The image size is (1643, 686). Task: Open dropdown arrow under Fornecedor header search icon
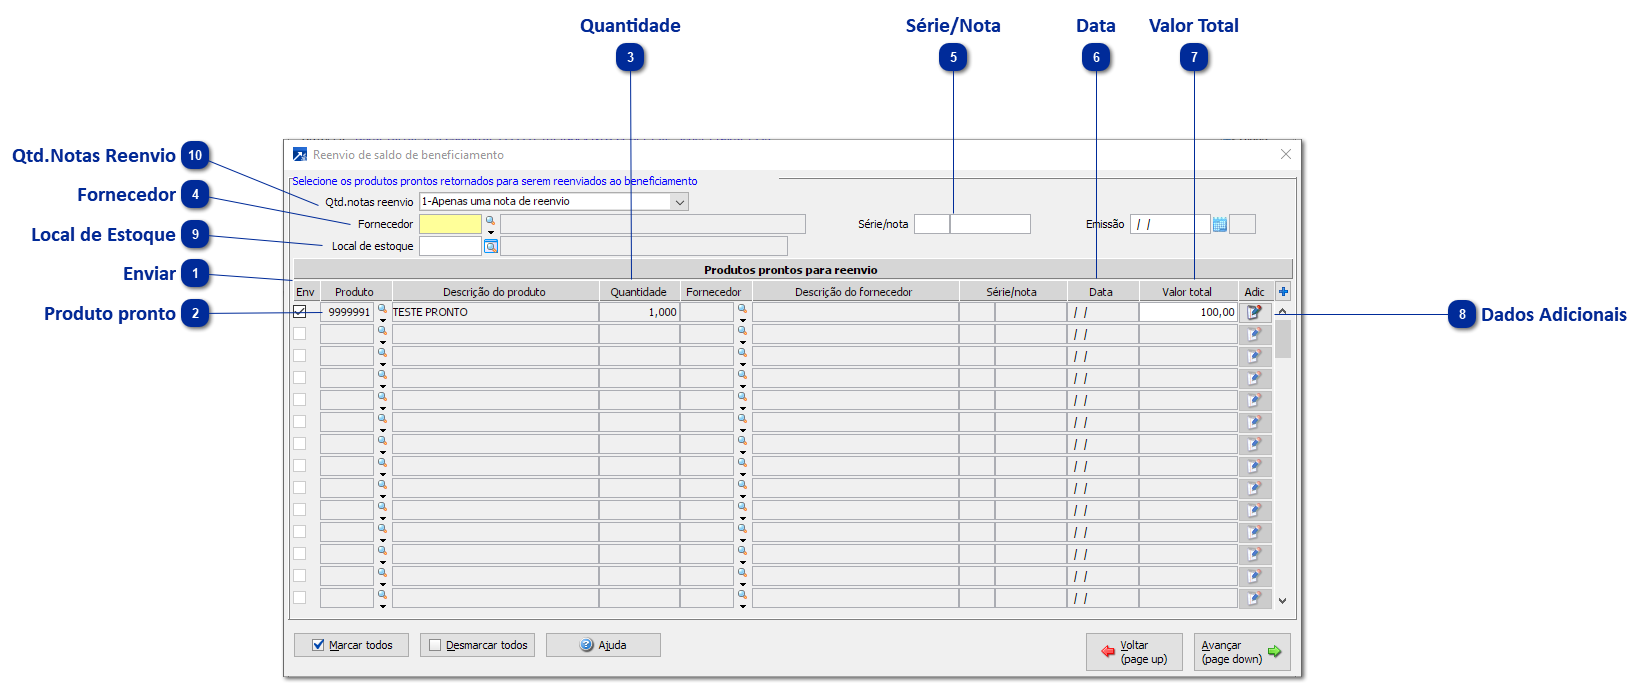pos(491,232)
